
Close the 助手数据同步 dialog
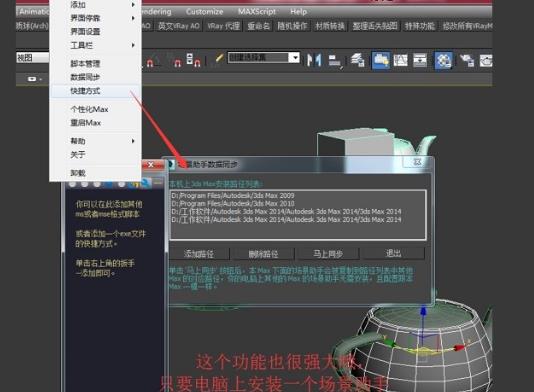click(417, 162)
